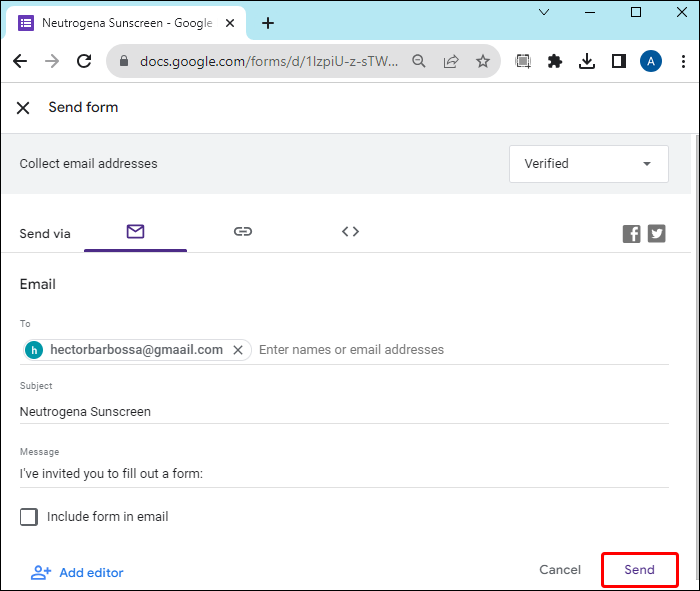Image resolution: width=700 pixels, height=591 pixels.
Task: Bookmark this page with the star
Action: [483, 61]
